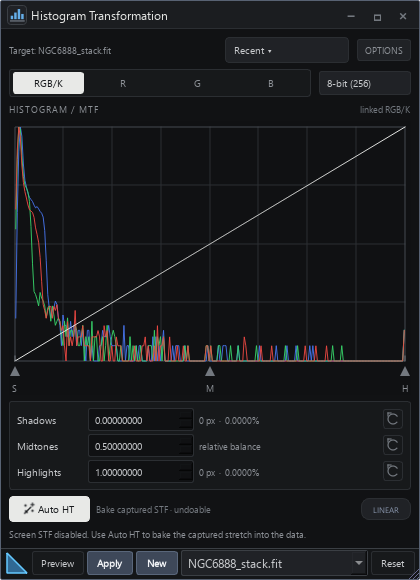420x580 pixels.
Task: Click the shadows S triangle marker
Action: [15, 371]
